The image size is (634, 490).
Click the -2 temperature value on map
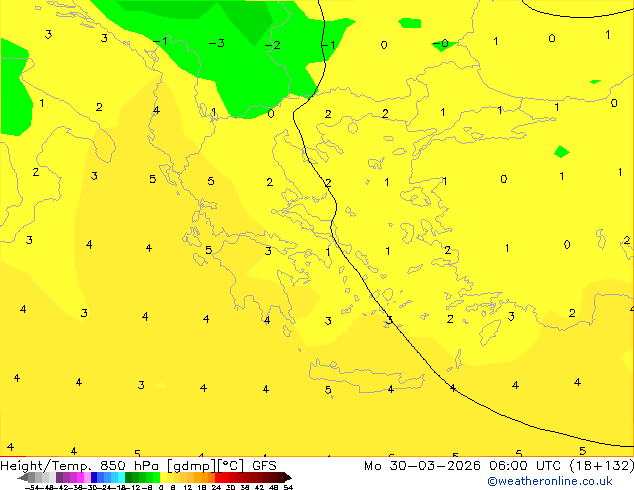(272, 44)
